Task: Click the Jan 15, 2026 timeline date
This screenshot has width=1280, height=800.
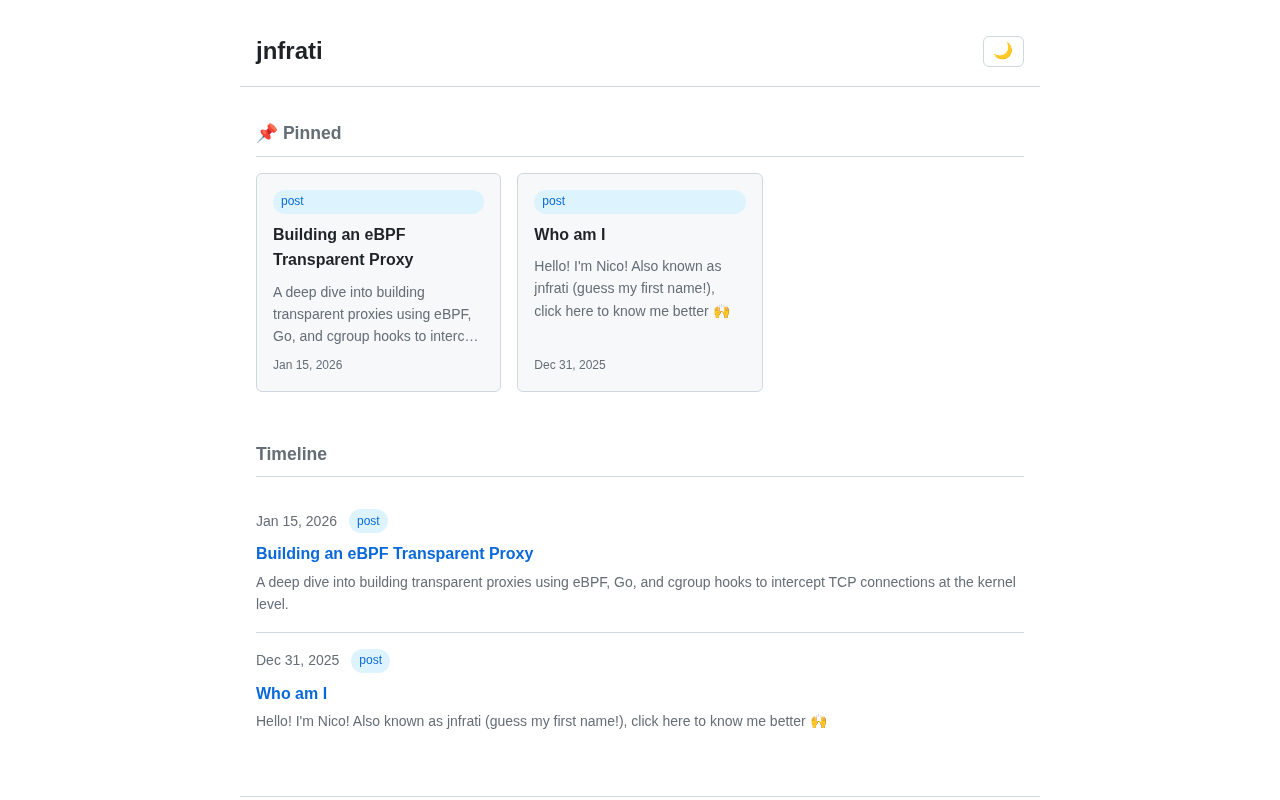Action: [x=296, y=521]
